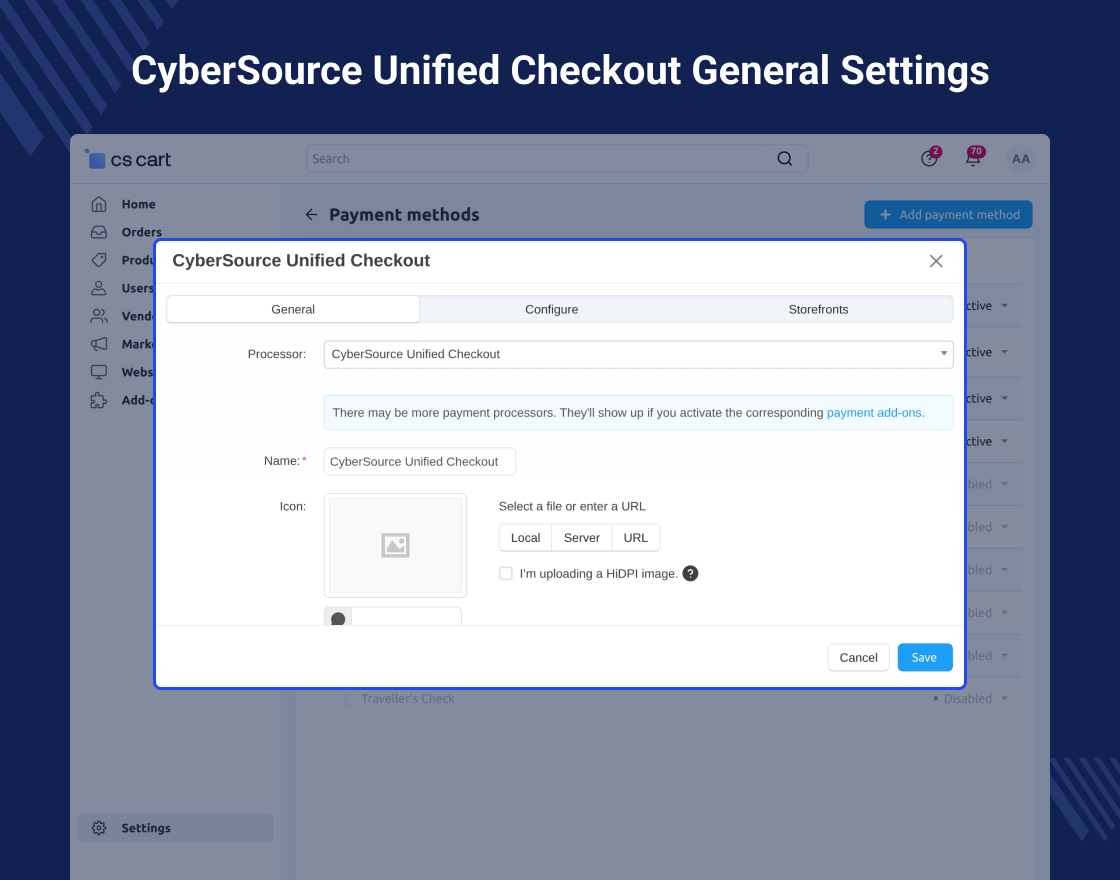The image size is (1120, 880).
Task: Switch to the Configure tab
Action: (x=552, y=309)
